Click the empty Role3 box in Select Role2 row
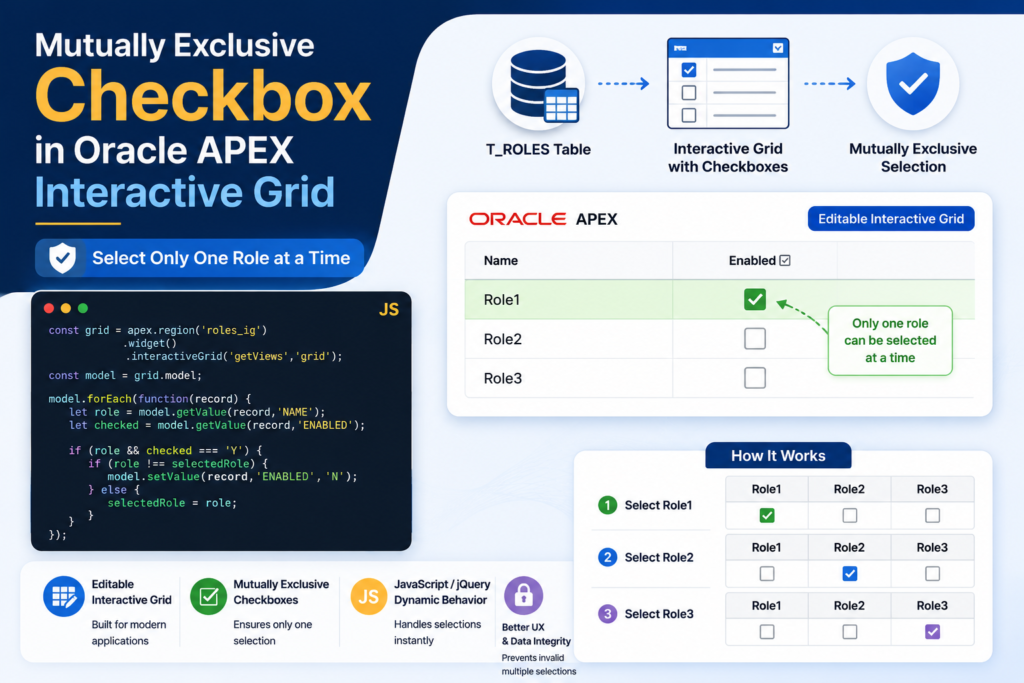 click(x=933, y=574)
